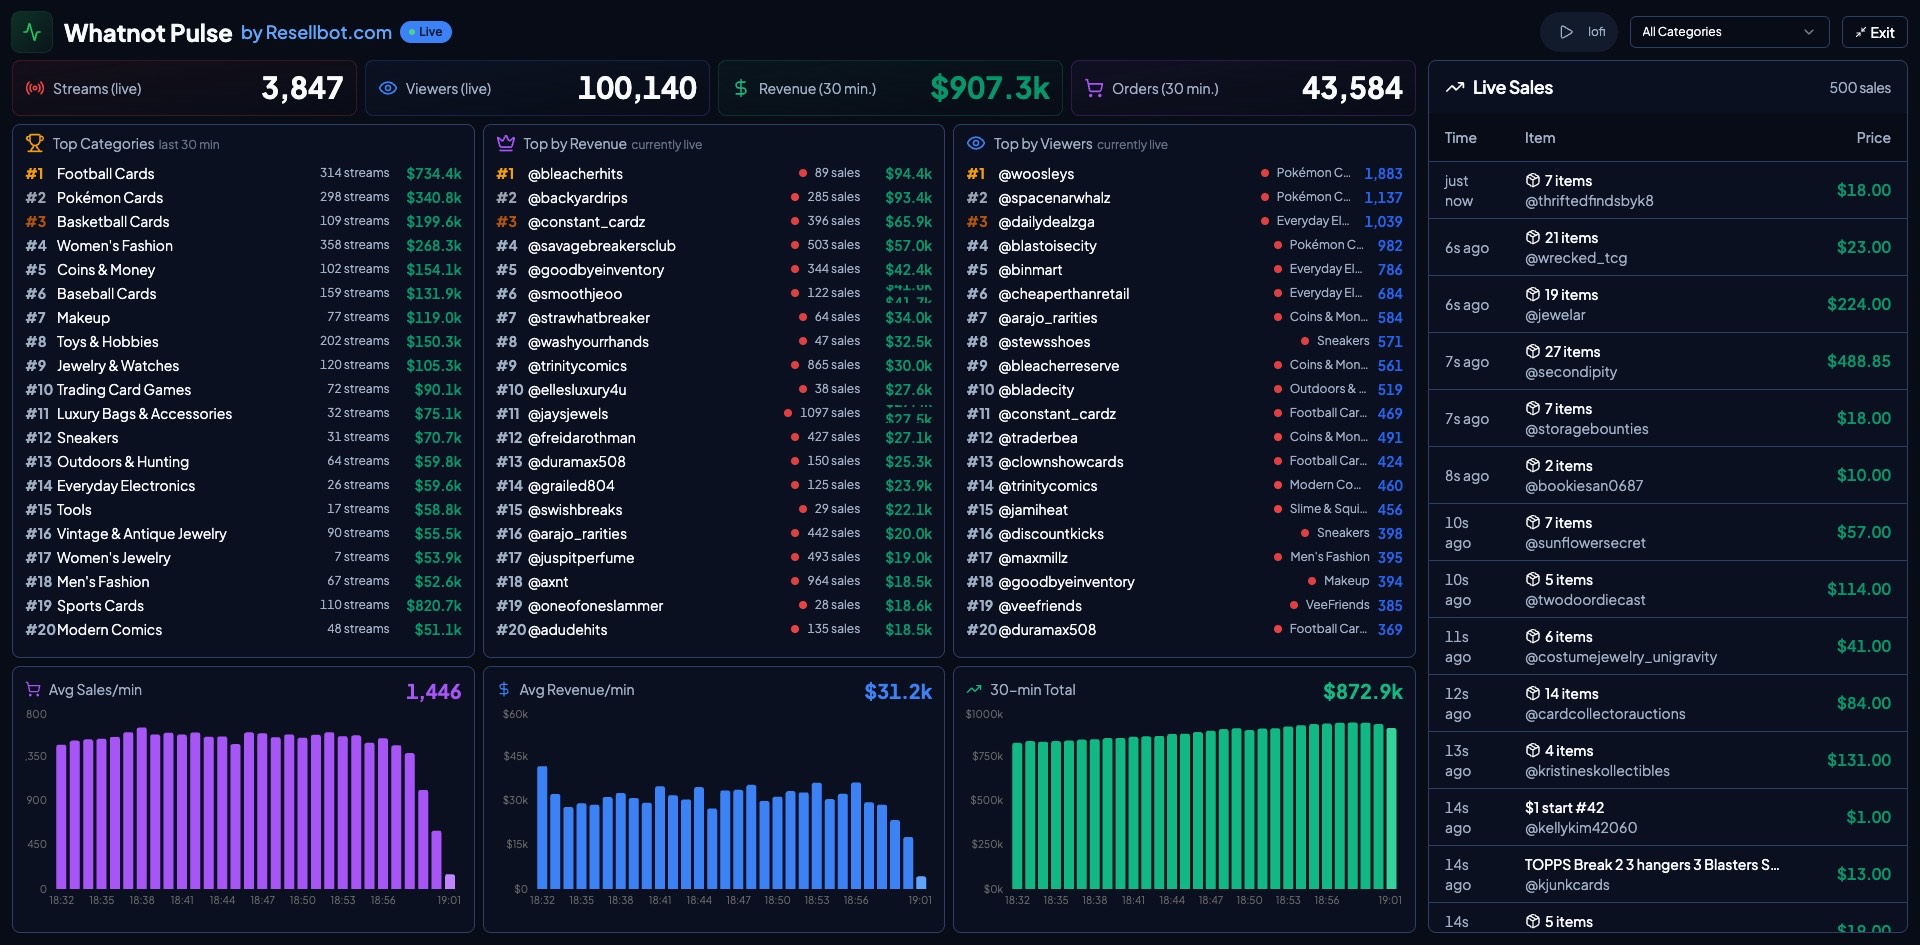1920x945 pixels.
Task: Click the Top by Viewers eye icon
Action: click(x=976, y=143)
